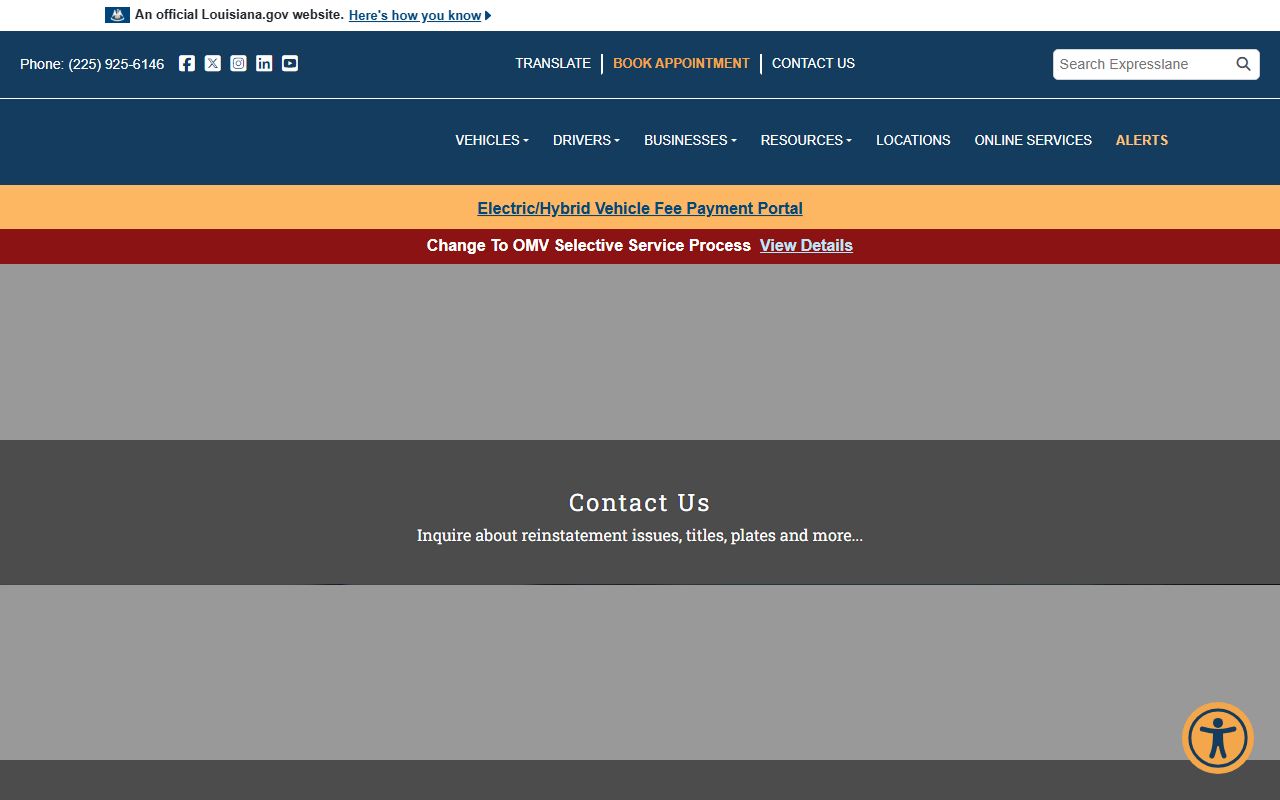Viewport: 1280px width, 800px height.
Task: Click Contact Us in the top bar
Action: point(813,63)
